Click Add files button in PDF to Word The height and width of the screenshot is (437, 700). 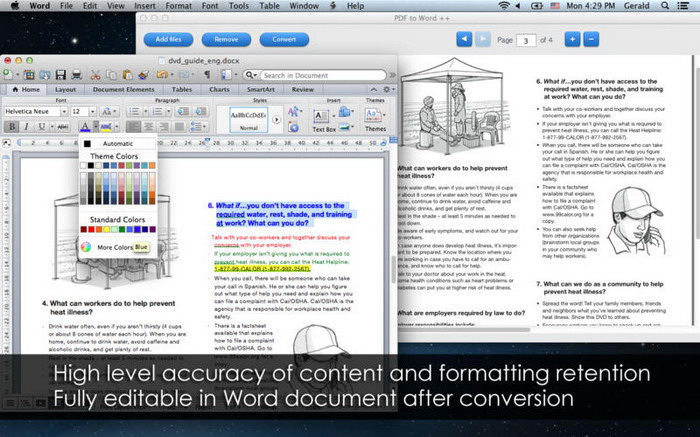pyautogui.click(x=168, y=39)
